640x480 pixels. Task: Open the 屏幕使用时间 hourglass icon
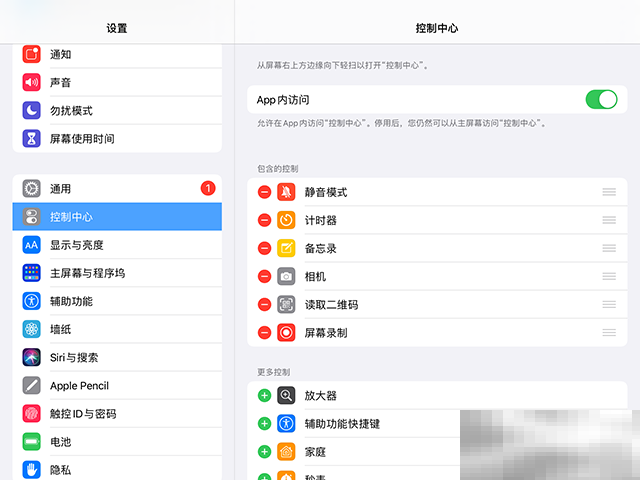click(31, 139)
